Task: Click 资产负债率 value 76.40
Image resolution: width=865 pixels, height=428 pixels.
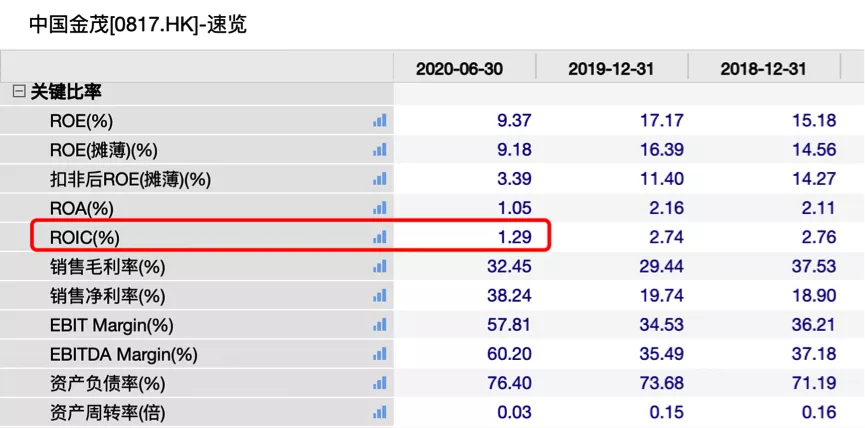Action: click(x=509, y=383)
